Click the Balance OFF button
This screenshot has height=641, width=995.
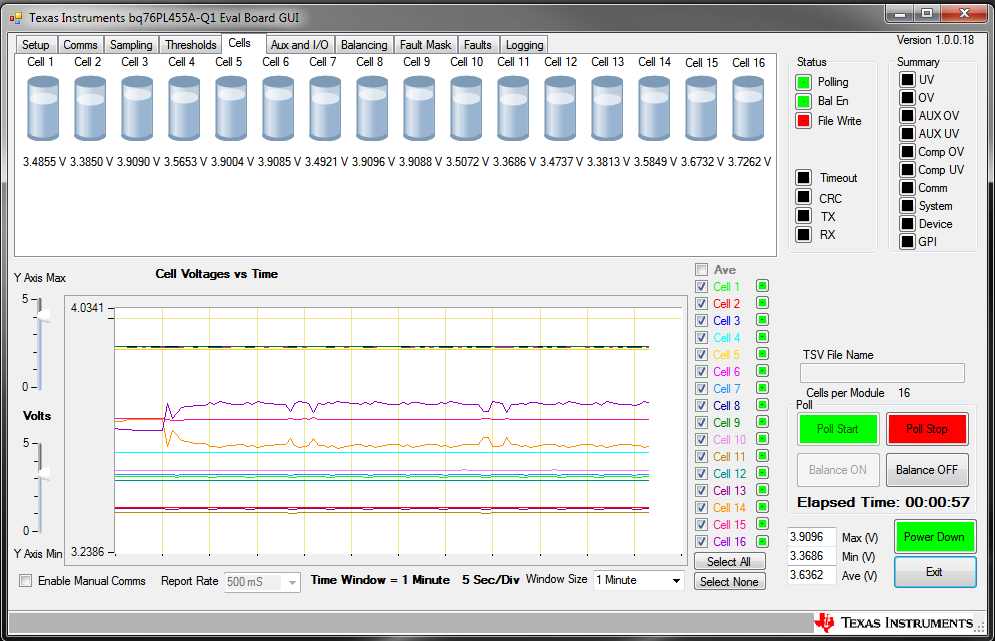(x=926, y=470)
